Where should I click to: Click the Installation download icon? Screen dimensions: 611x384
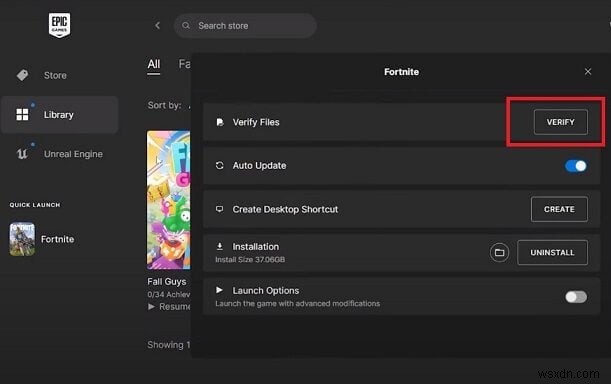point(220,246)
